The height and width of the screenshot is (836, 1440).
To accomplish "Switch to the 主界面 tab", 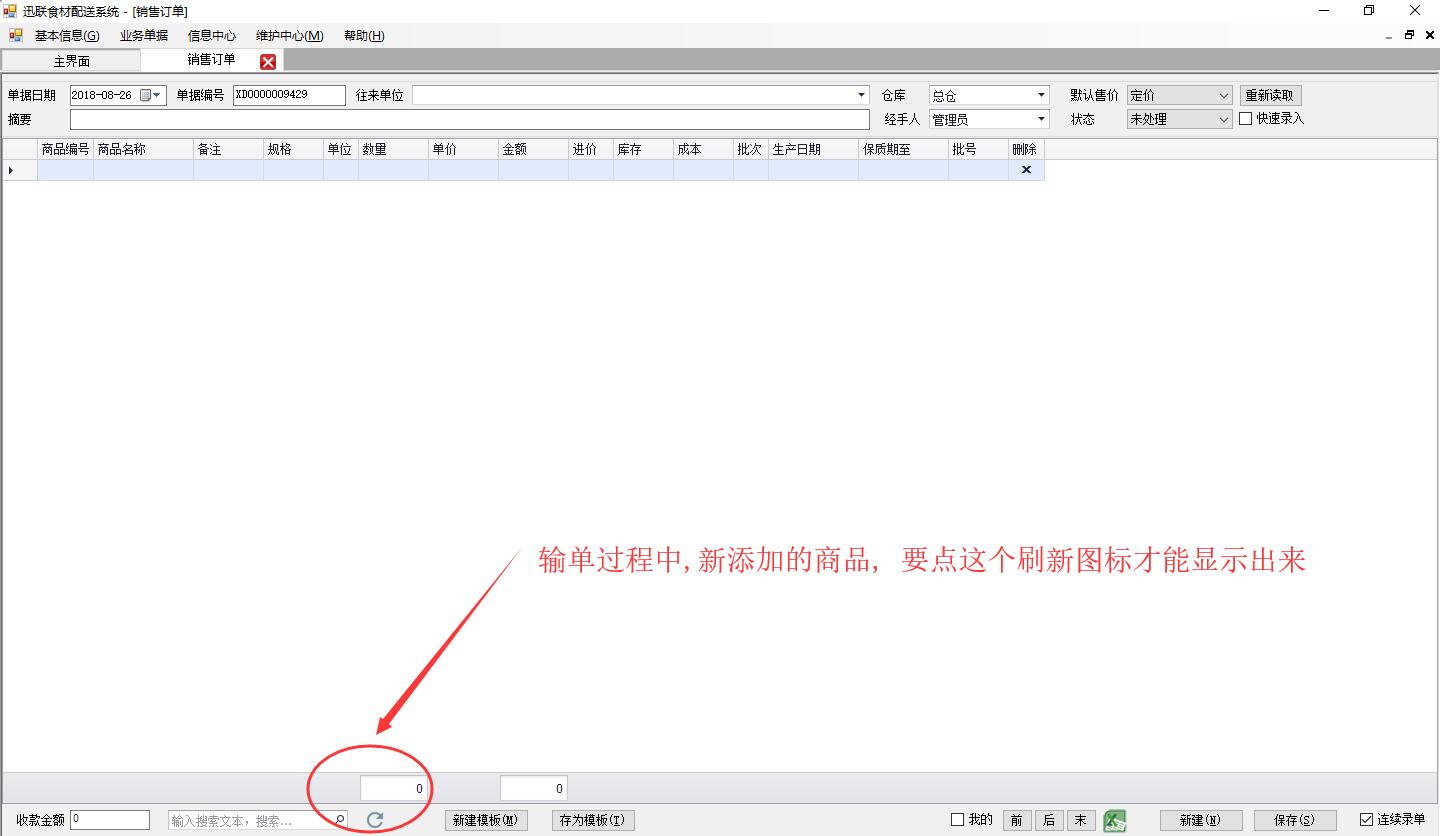I will pyautogui.click(x=71, y=61).
